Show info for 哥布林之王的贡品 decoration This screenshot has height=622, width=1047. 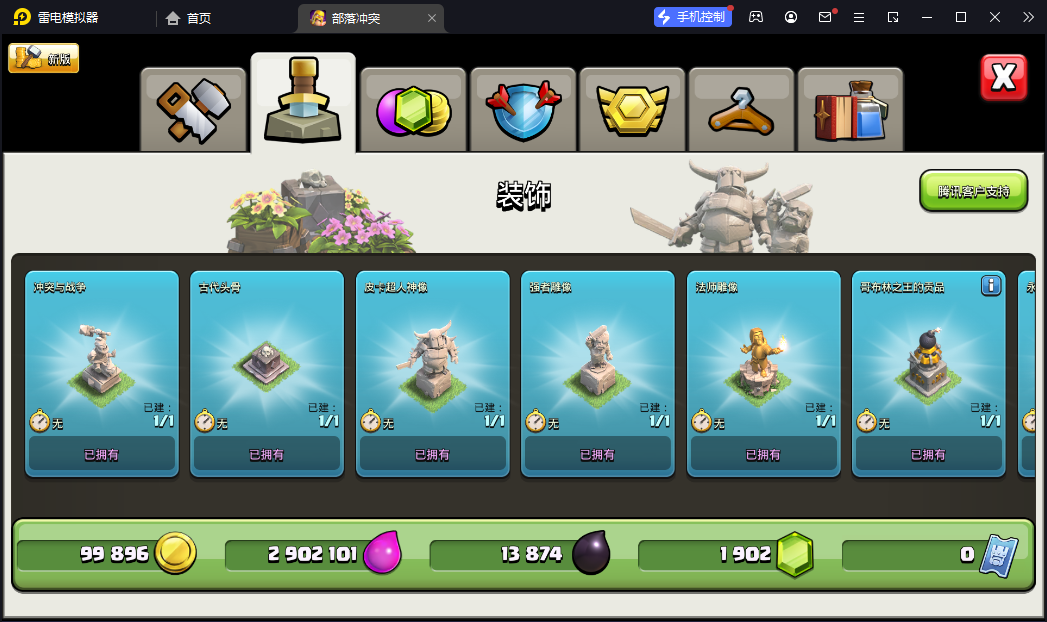[991, 286]
